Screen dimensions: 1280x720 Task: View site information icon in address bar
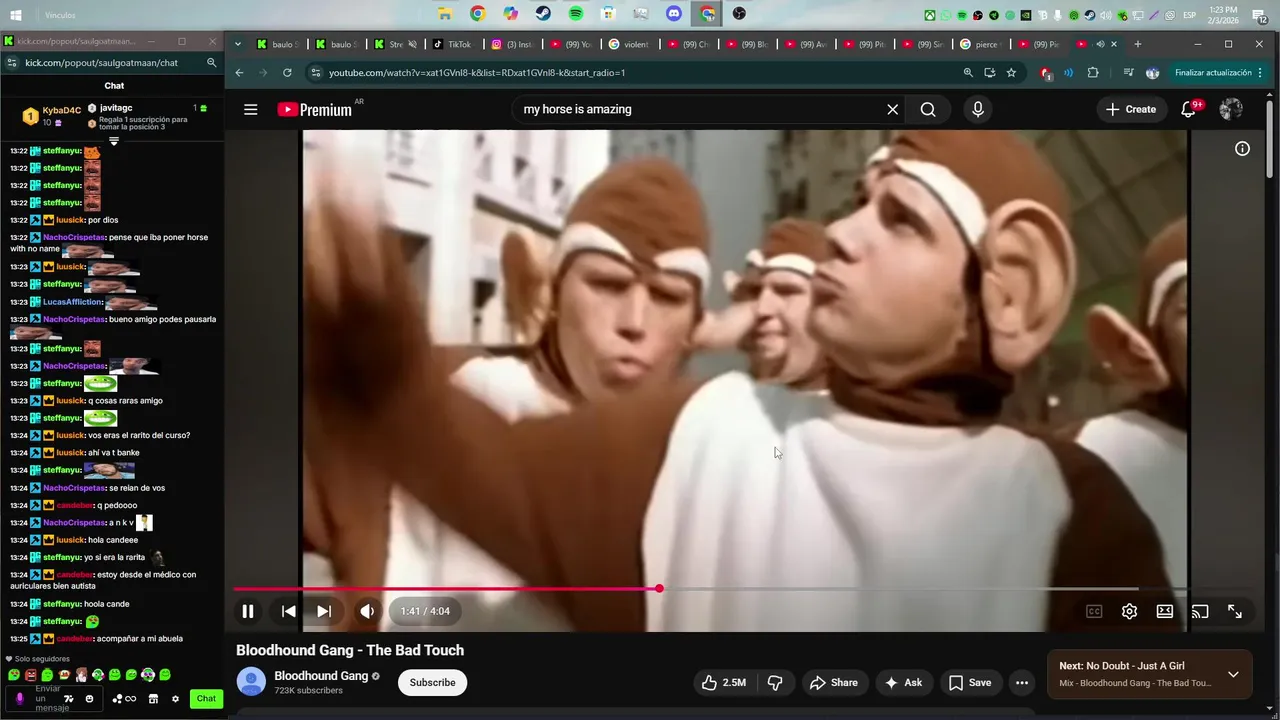tap(316, 73)
